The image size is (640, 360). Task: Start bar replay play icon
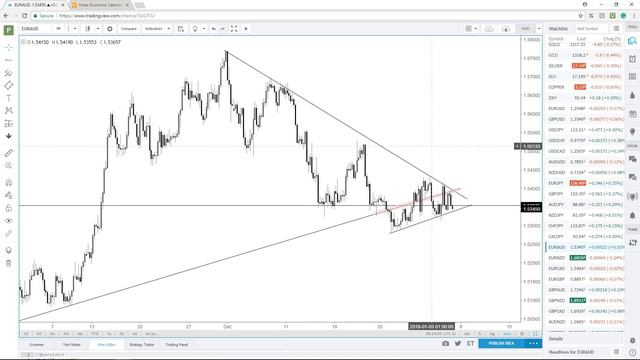[246, 29]
